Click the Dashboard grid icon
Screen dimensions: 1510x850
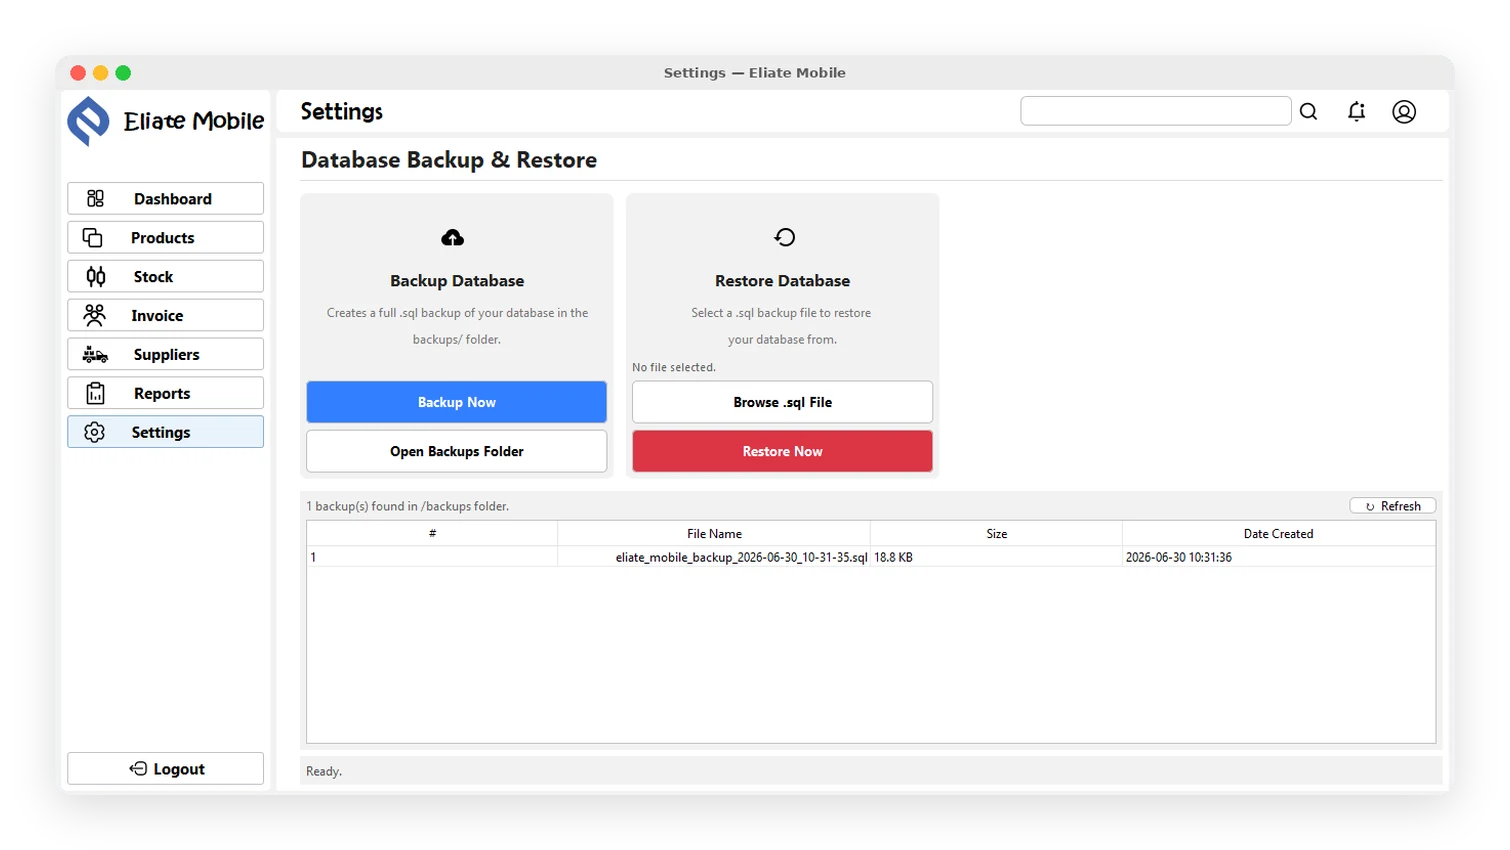click(95, 198)
